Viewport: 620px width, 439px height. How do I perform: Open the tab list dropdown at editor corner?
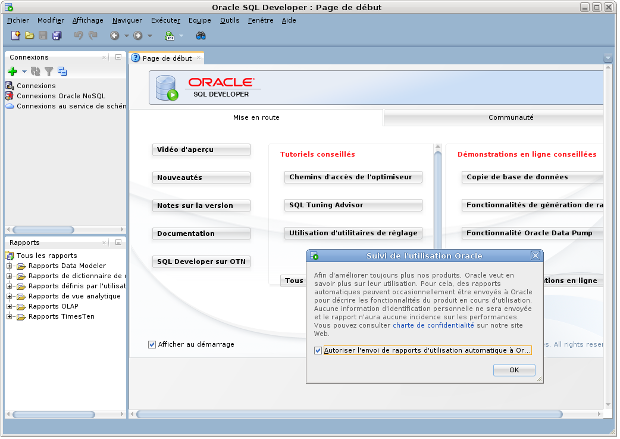pyautogui.click(x=608, y=58)
